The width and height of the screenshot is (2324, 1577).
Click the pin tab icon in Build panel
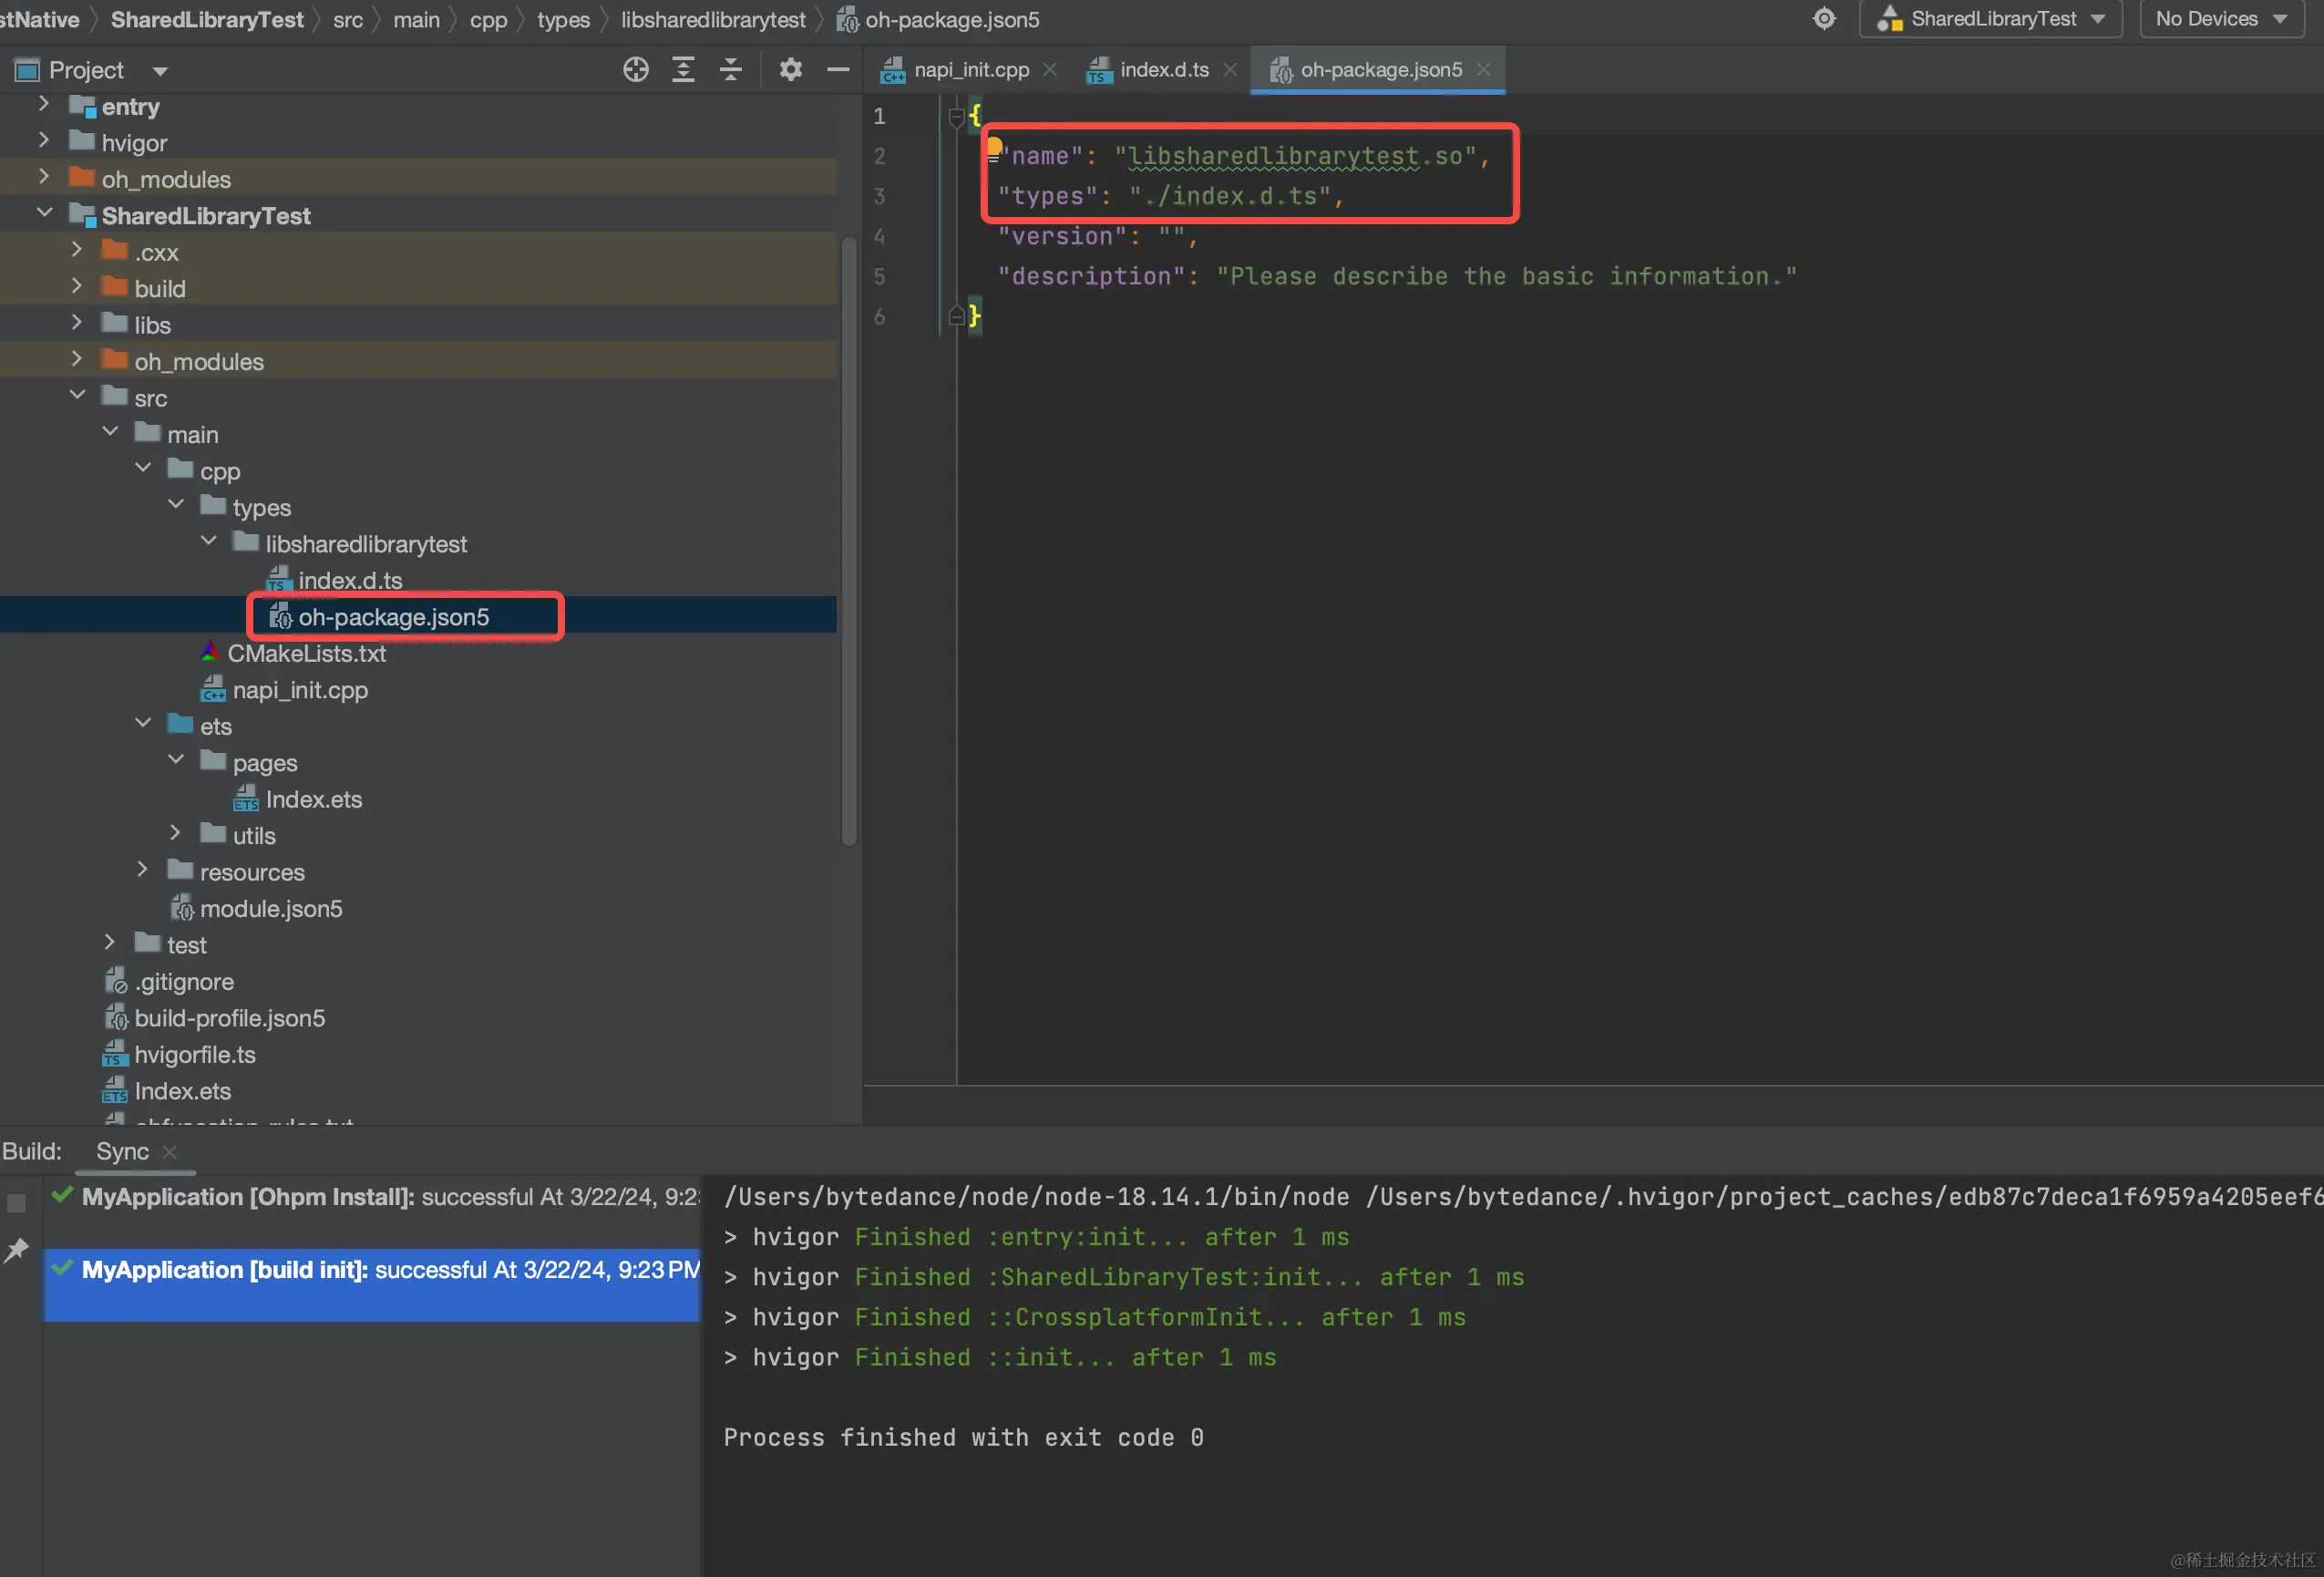click(x=17, y=1250)
